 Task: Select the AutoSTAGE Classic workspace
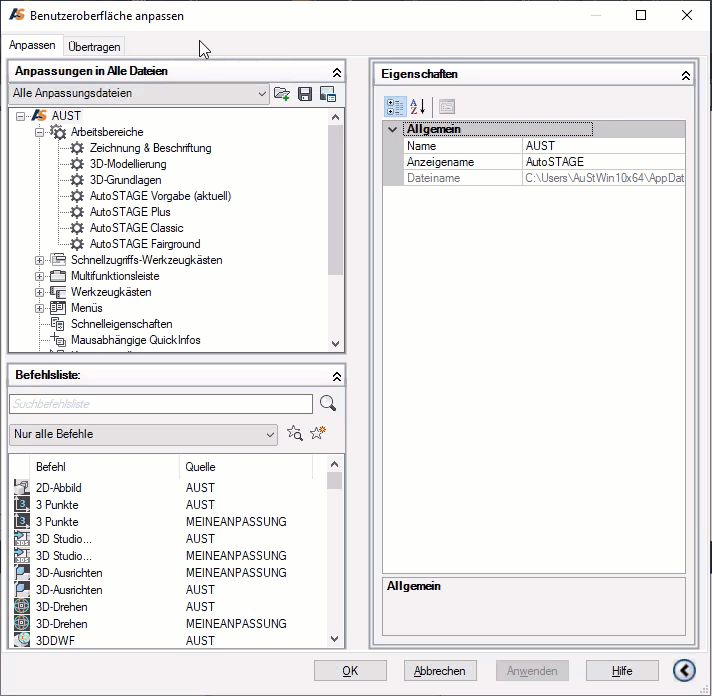(x=136, y=227)
